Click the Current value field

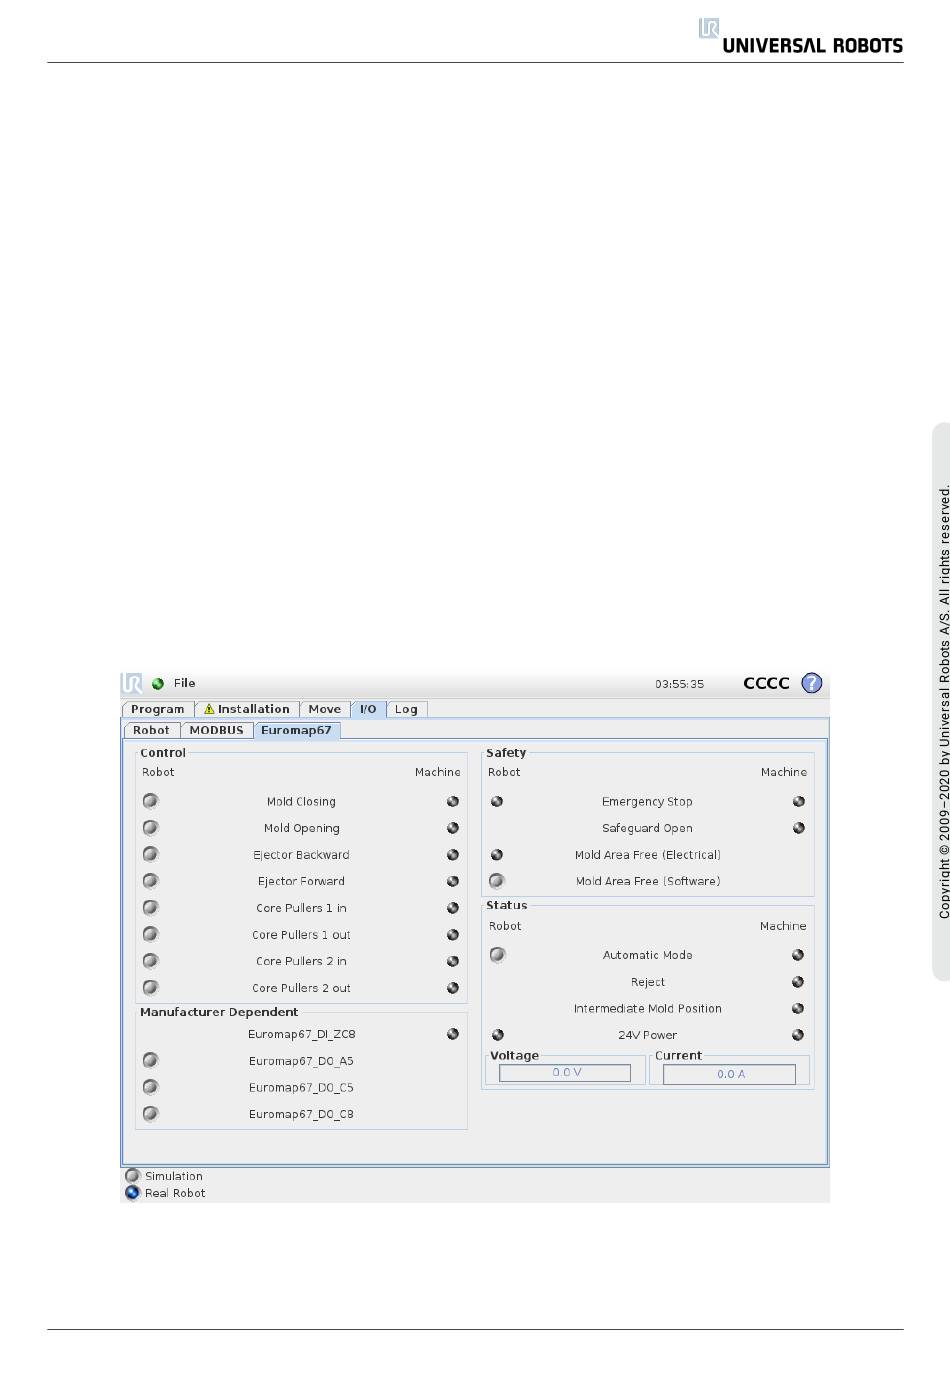click(x=730, y=1074)
